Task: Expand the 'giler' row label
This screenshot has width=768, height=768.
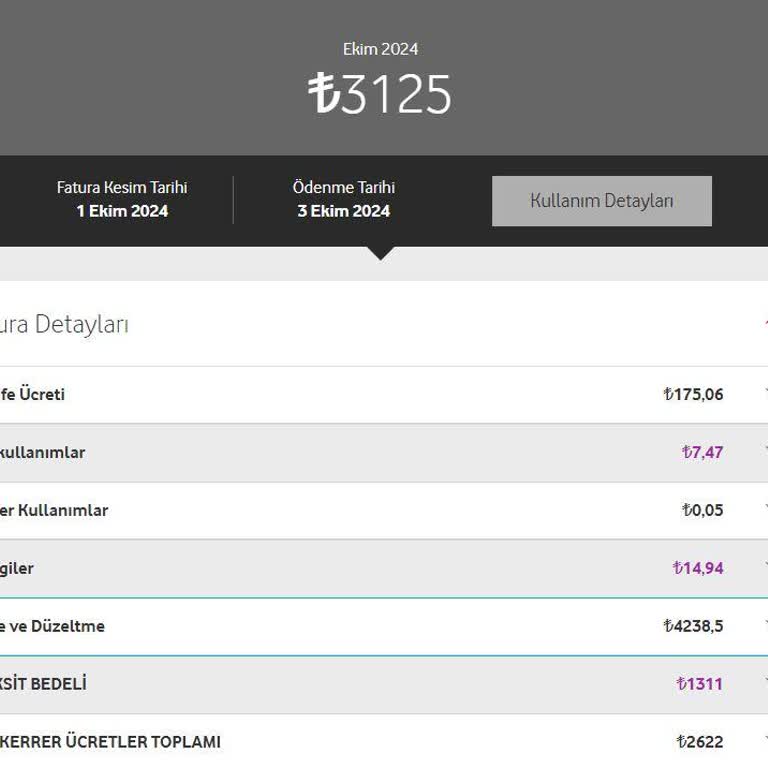Action: pyautogui.click(x=17, y=568)
